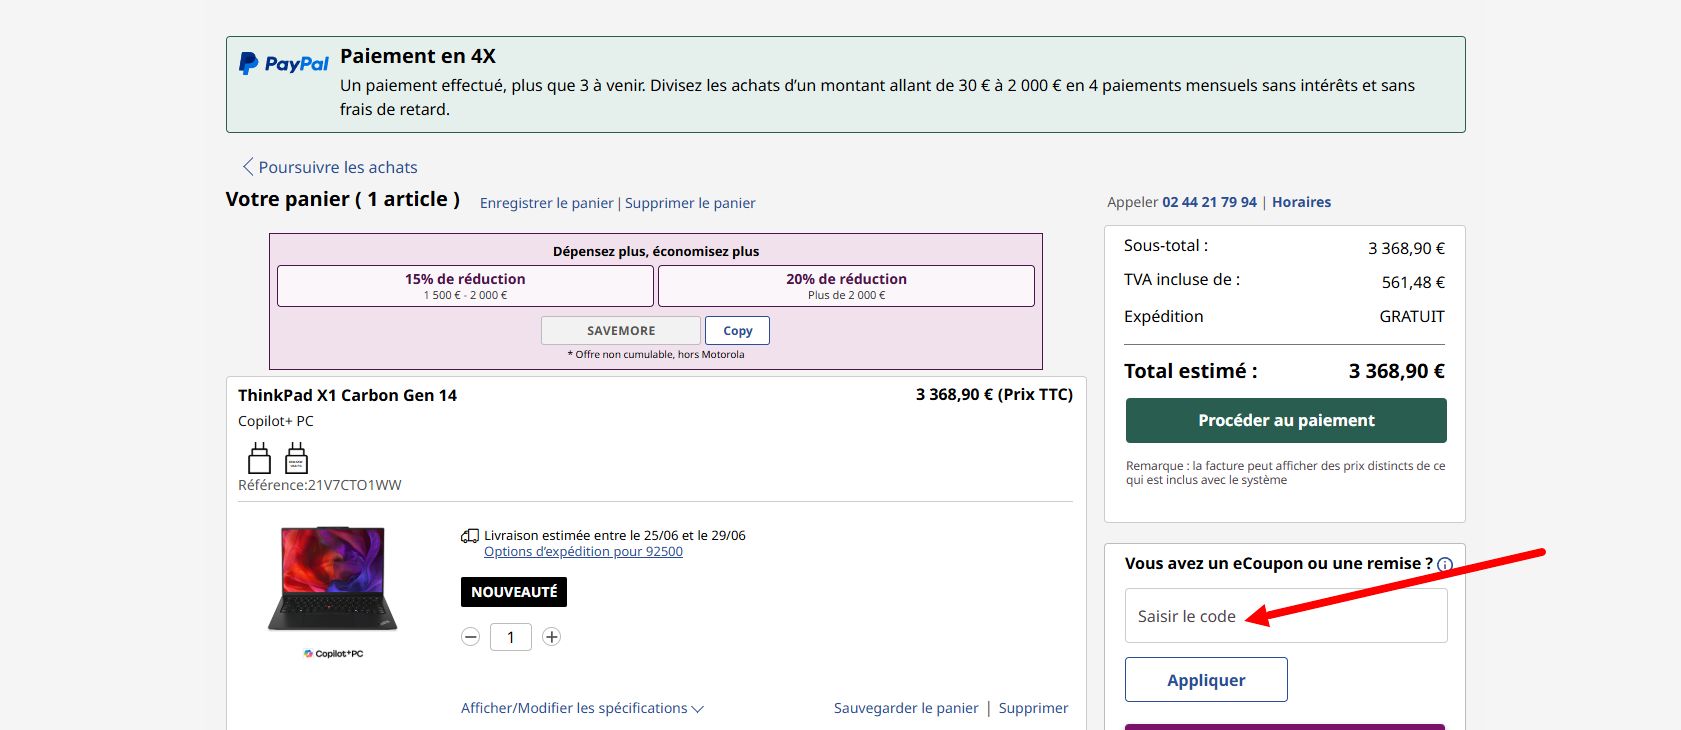The height and width of the screenshot is (730, 1681).
Task: Click the Total estimé amount 3 368,90 €
Action: pos(1396,371)
